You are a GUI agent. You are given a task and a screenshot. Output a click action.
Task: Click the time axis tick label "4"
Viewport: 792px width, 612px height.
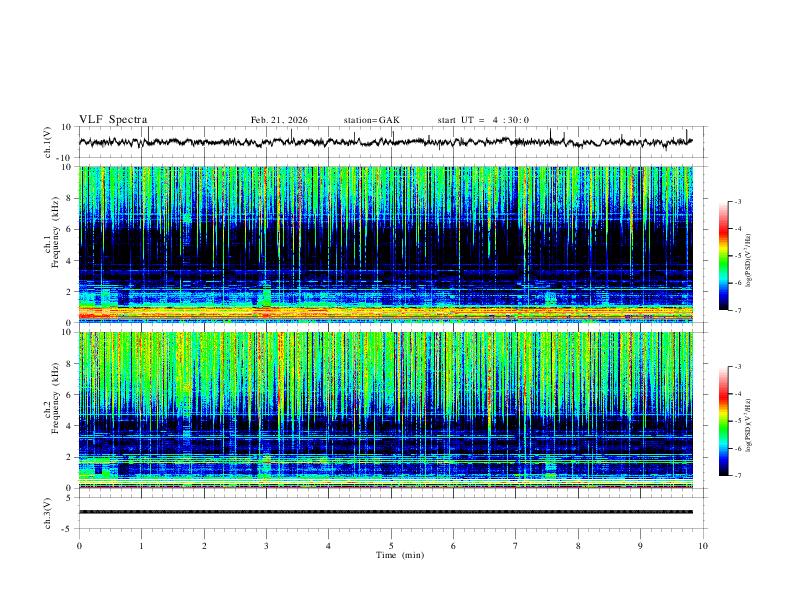[x=329, y=546]
